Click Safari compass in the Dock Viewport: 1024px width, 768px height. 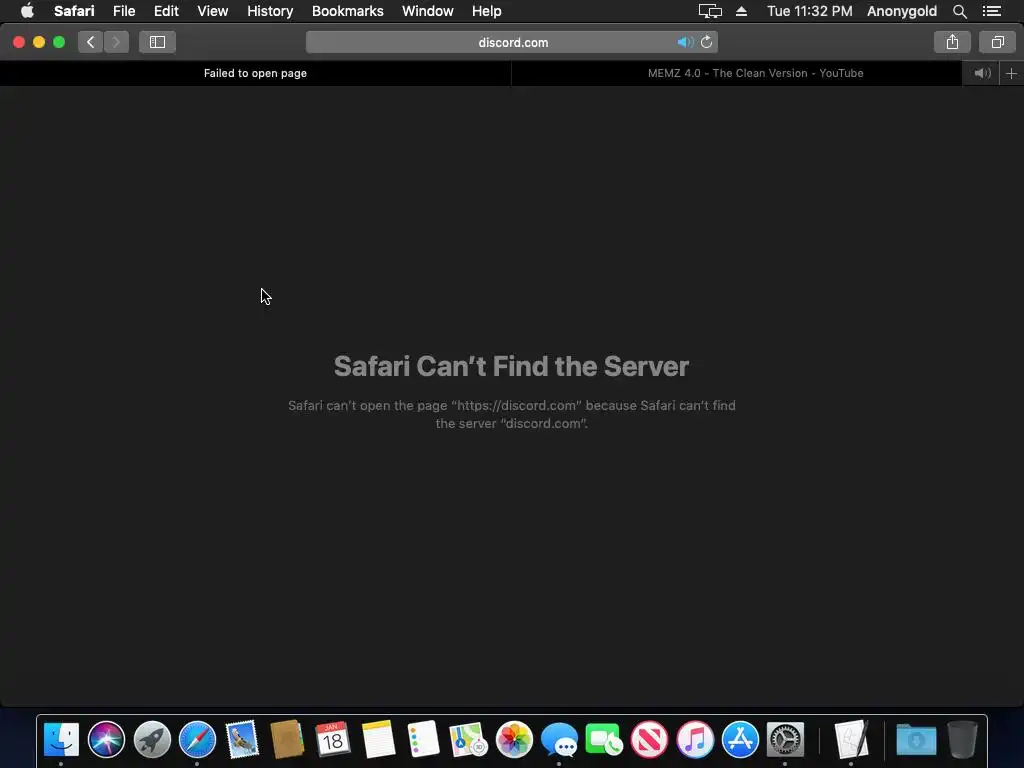[197, 739]
